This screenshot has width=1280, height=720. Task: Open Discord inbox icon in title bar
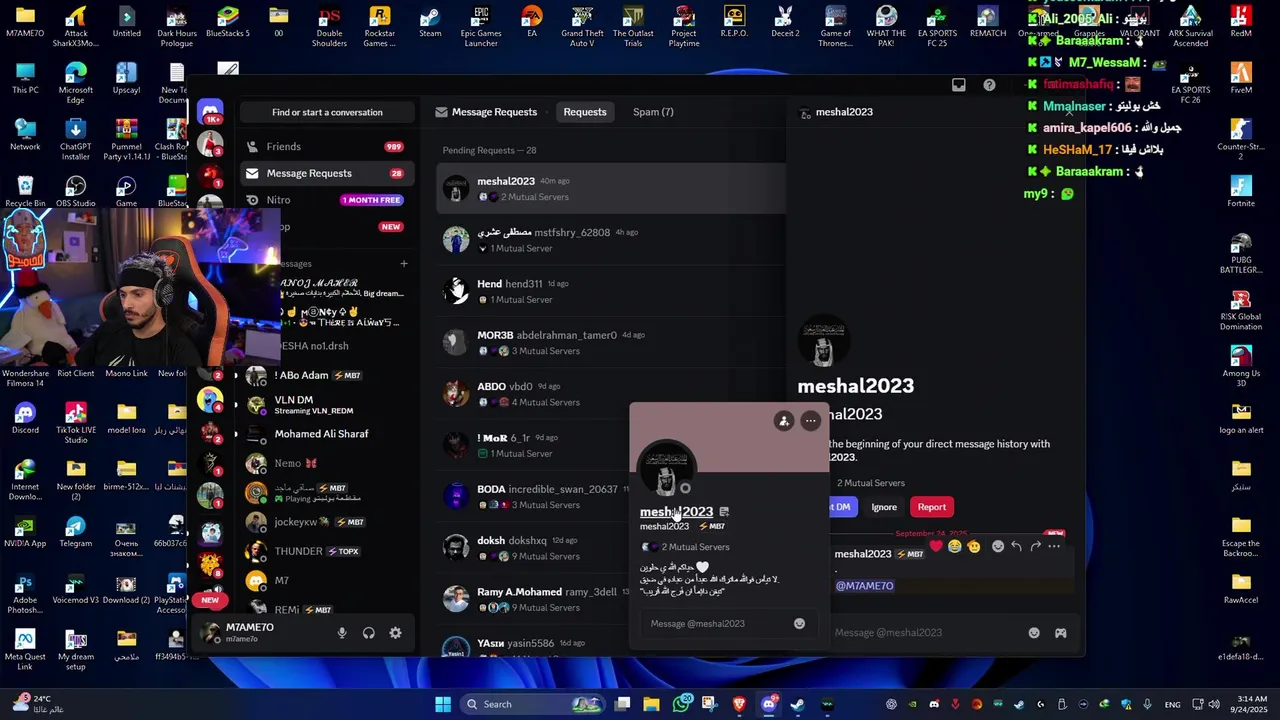click(x=959, y=85)
